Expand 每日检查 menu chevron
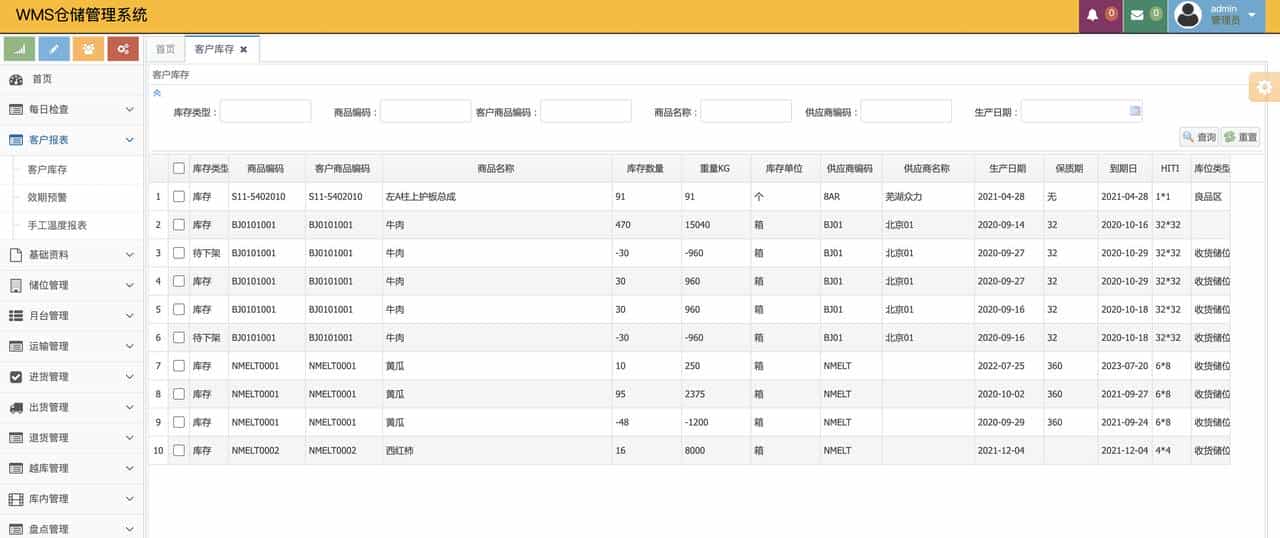Viewport: 1280px width, 538px height. (130, 109)
